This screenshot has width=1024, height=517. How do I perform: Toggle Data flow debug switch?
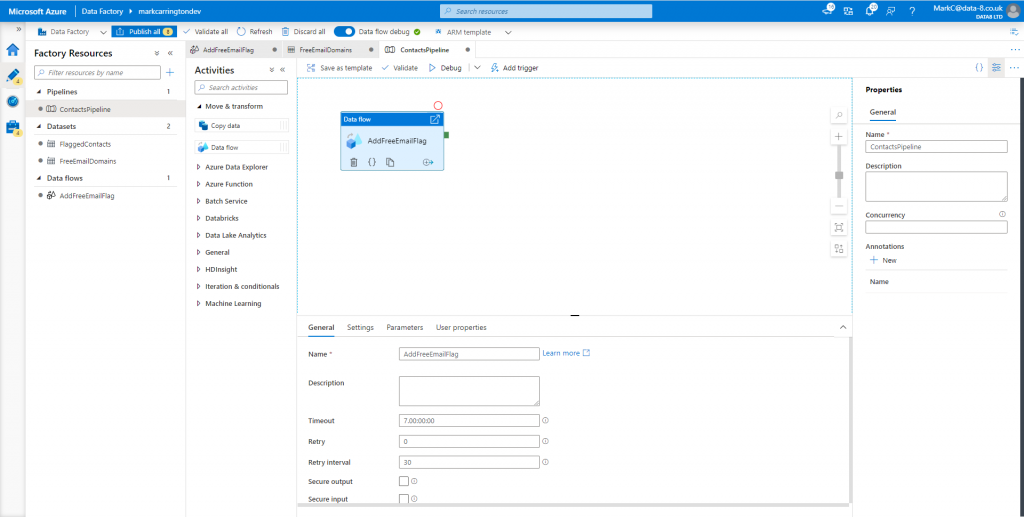point(344,31)
